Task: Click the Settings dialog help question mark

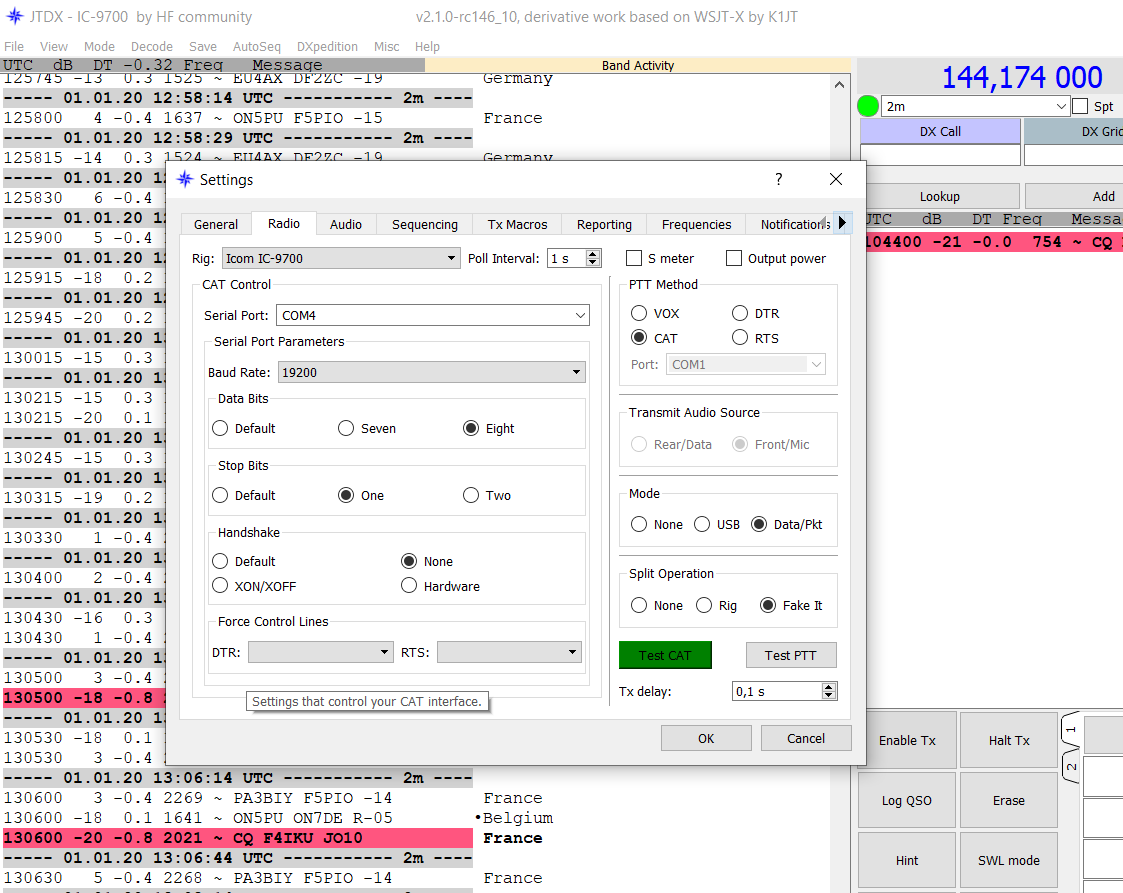Action: tap(779, 179)
